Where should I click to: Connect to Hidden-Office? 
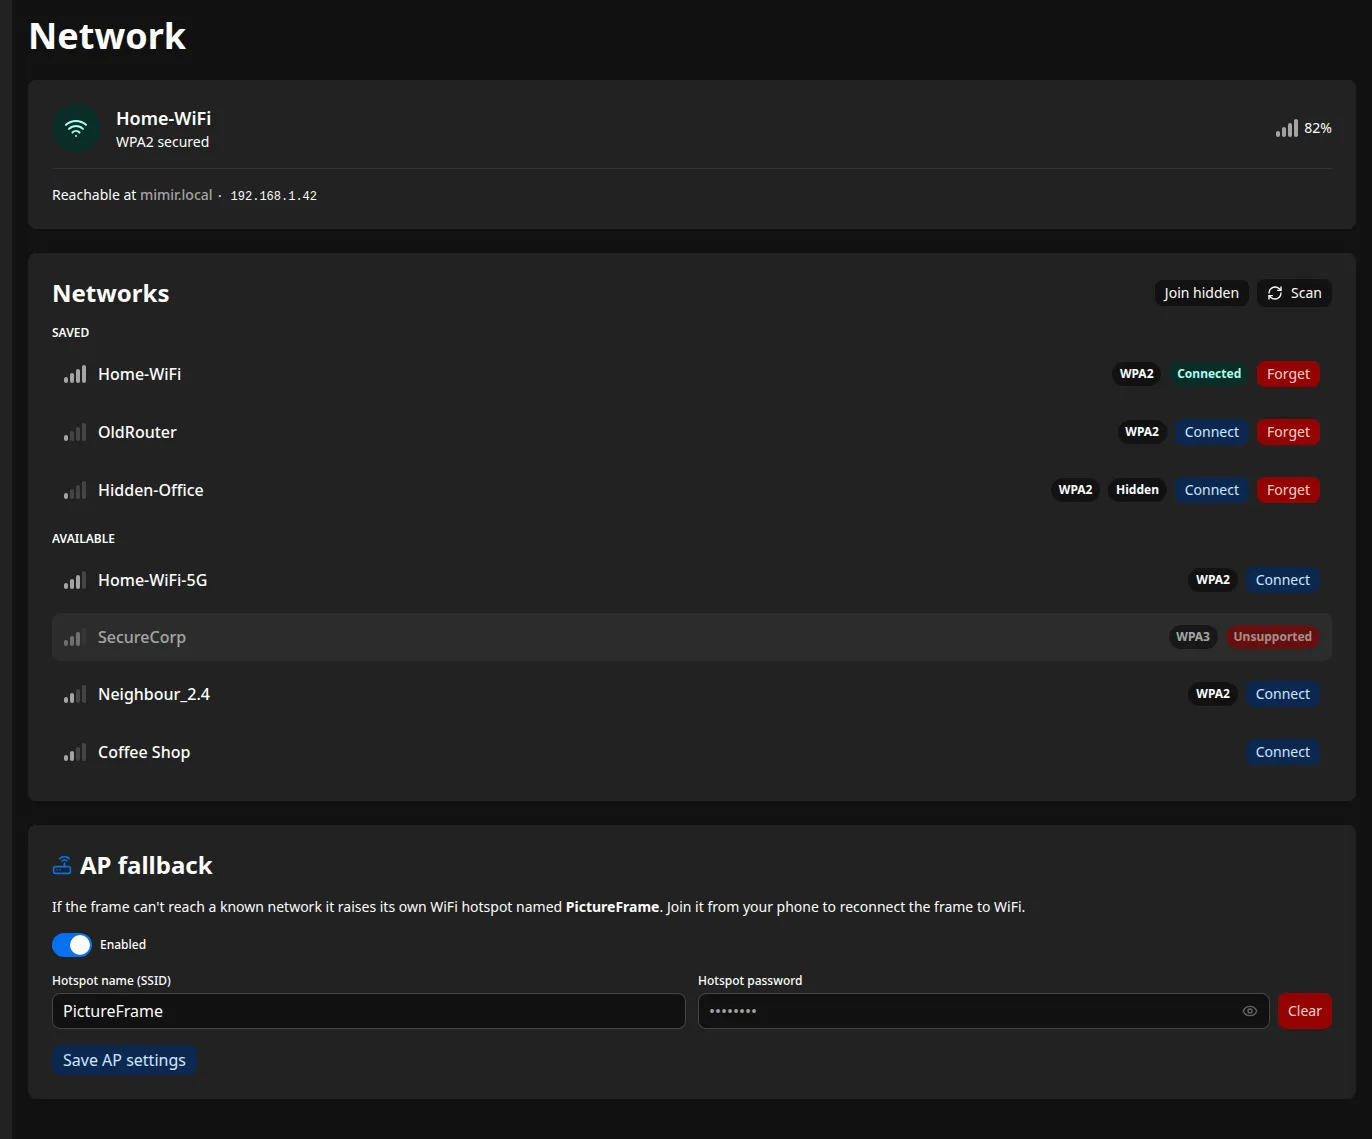[x=1211, y=490]
